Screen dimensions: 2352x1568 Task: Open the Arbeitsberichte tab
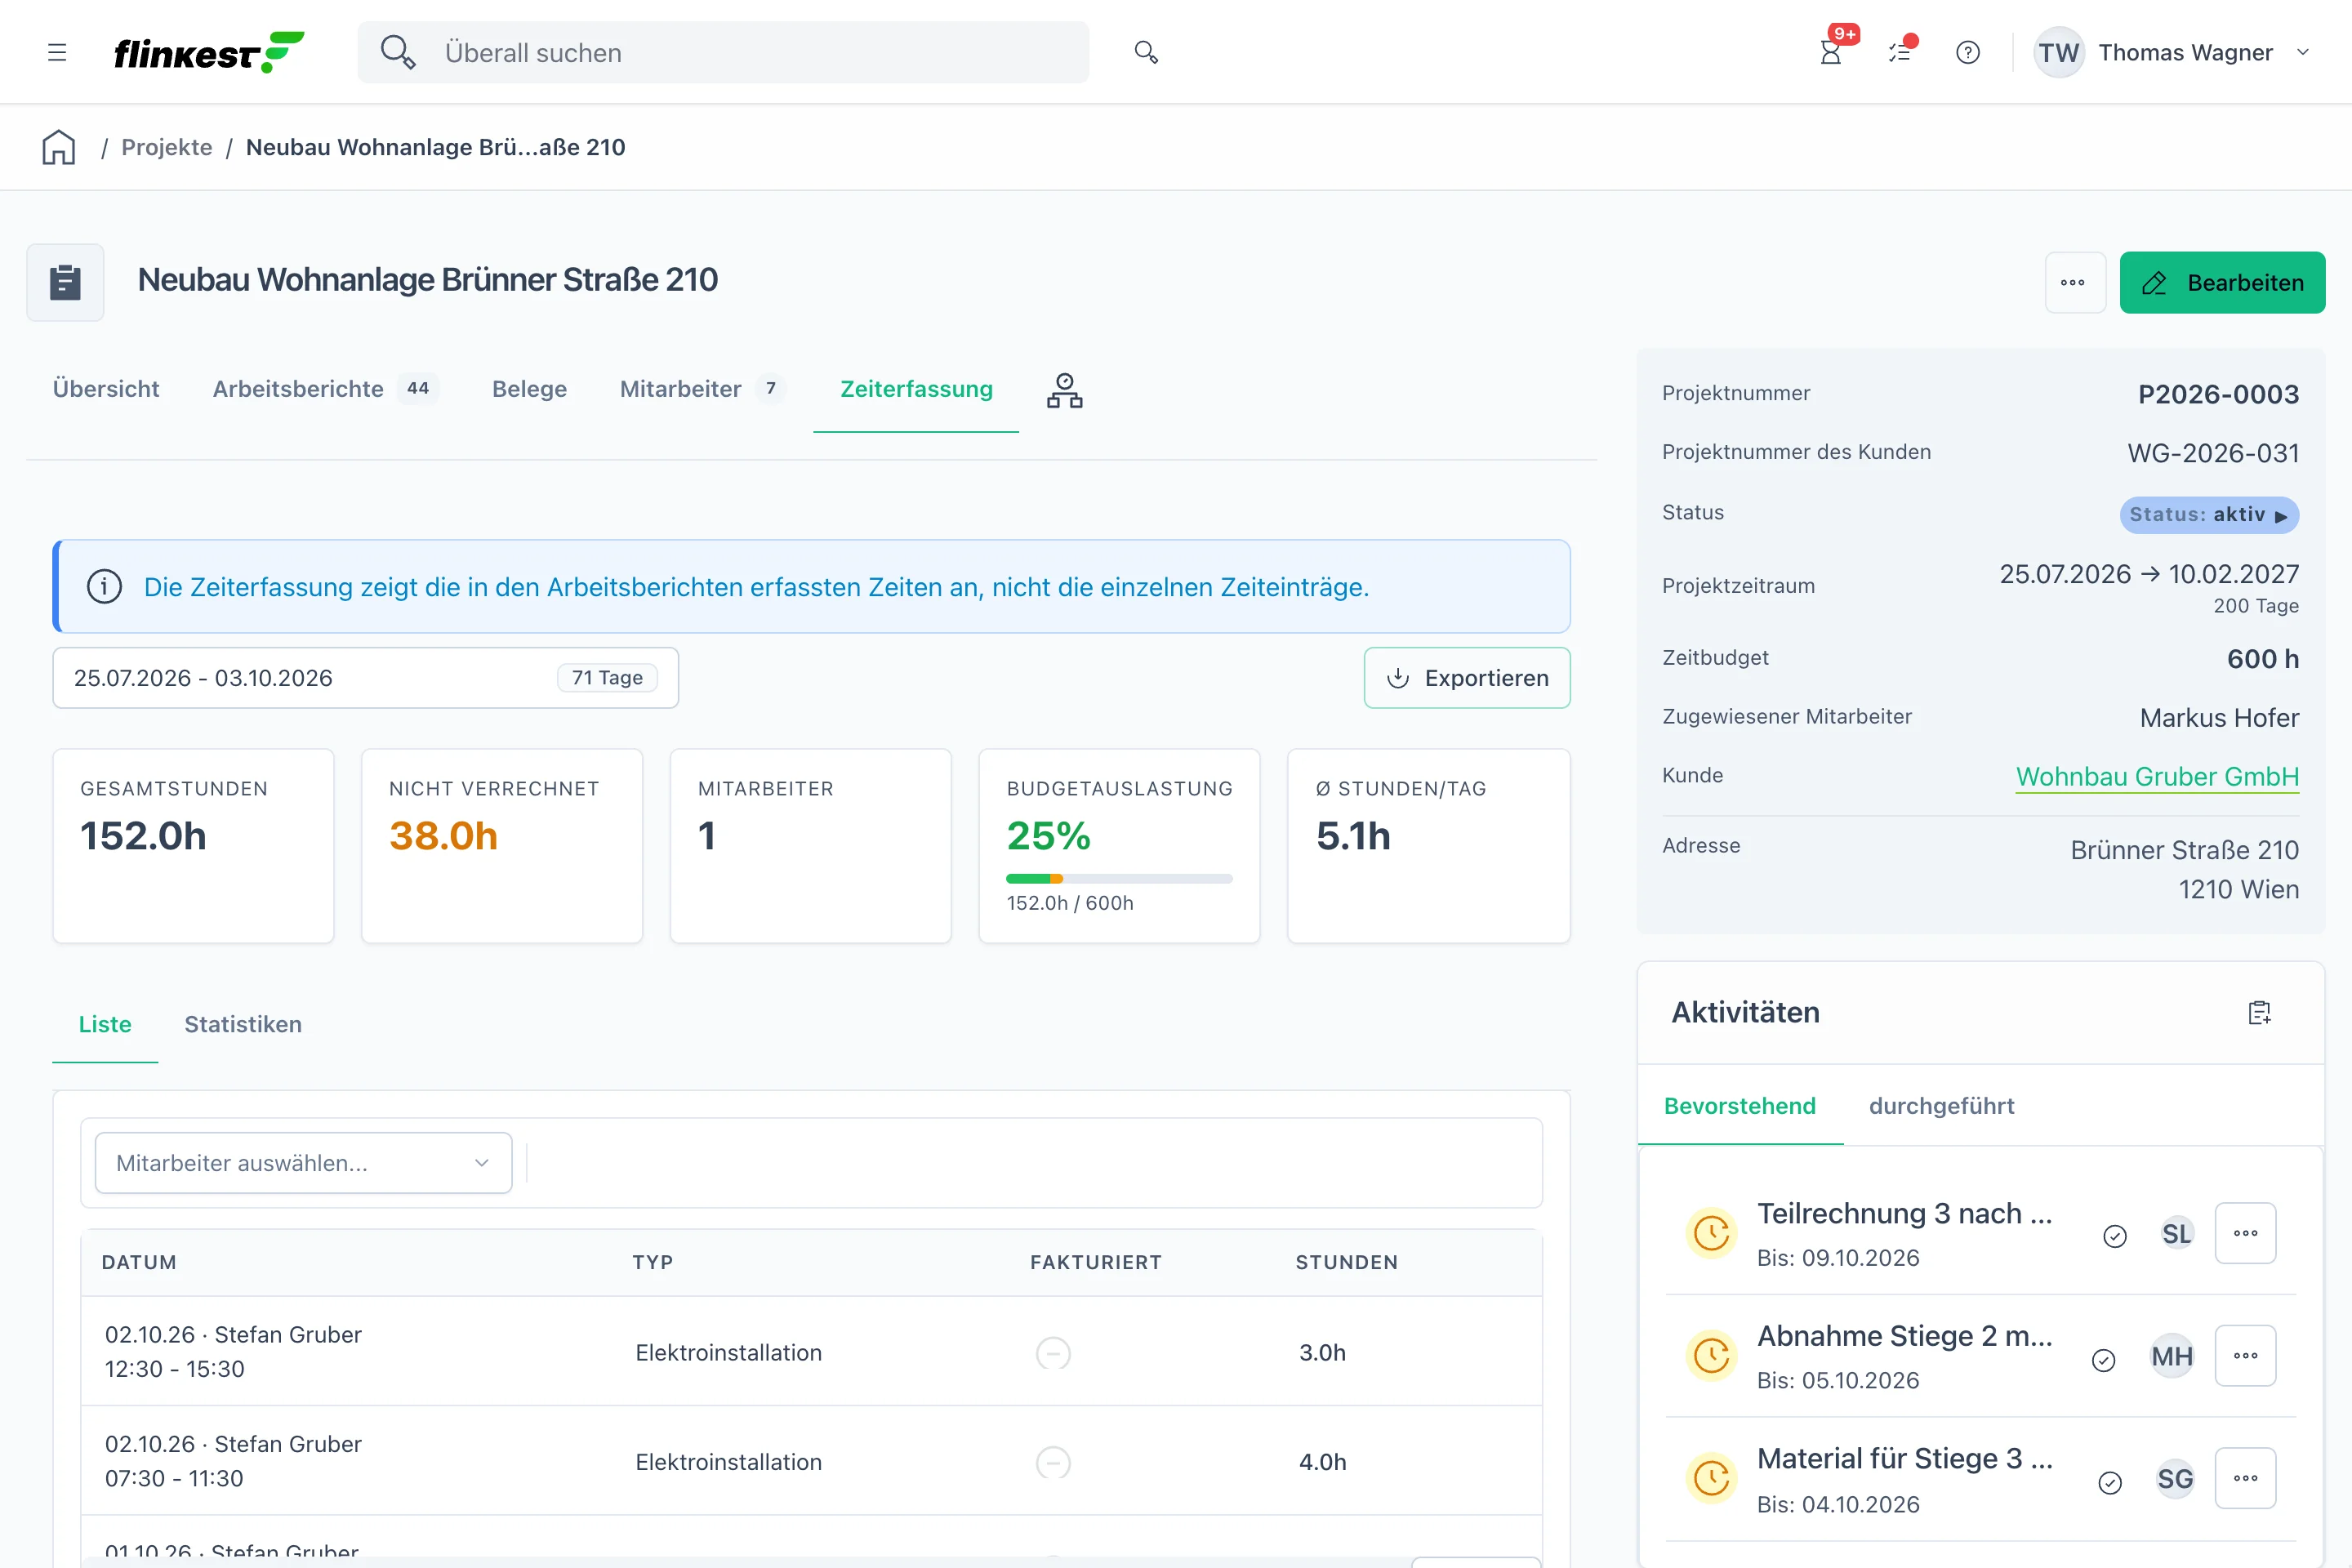pos(324,389)
